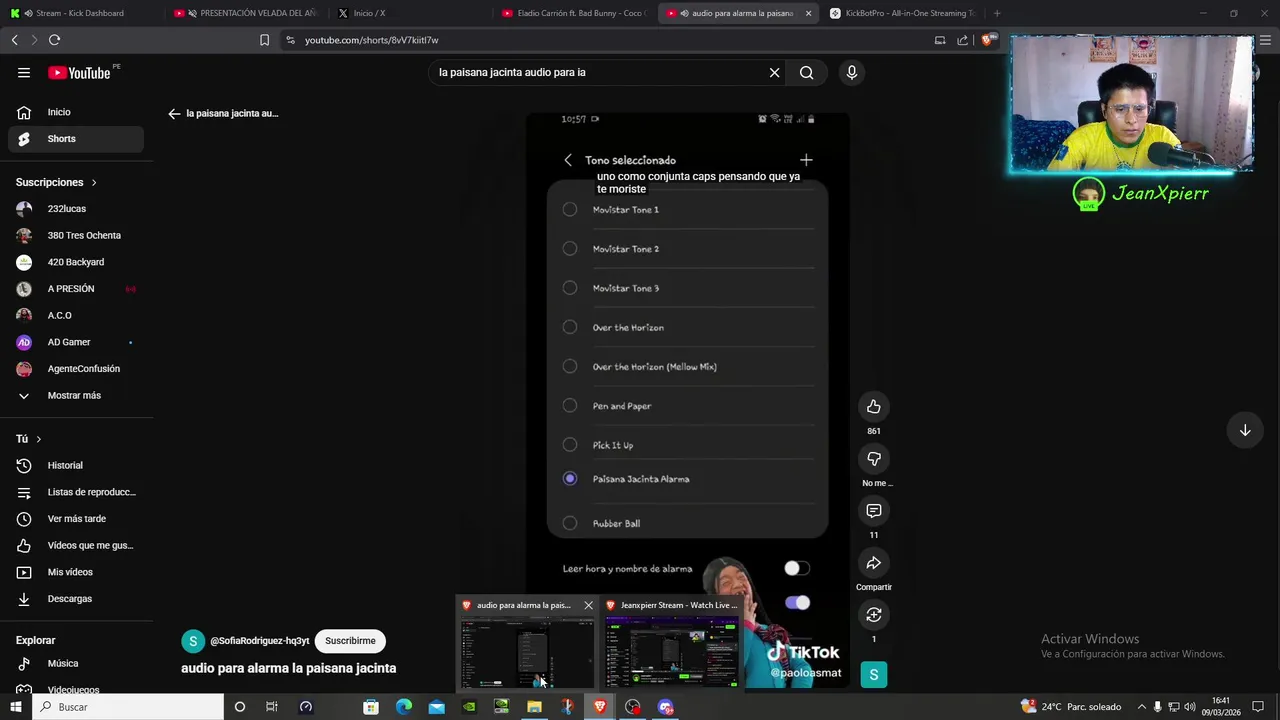Open Música under Explorar
Viewport: 1280px width, 720px height.
coord(76,663)
